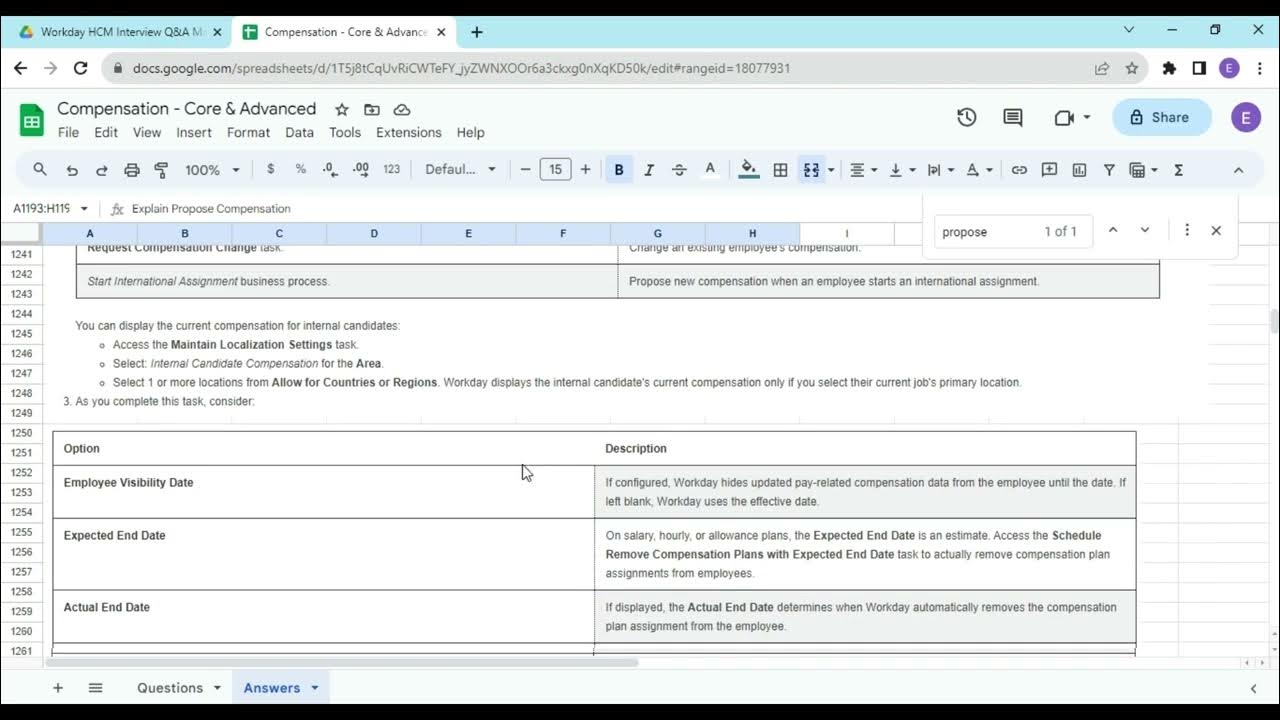Expand merge type dropdown arrow
1280x720 pixels.
830,170
